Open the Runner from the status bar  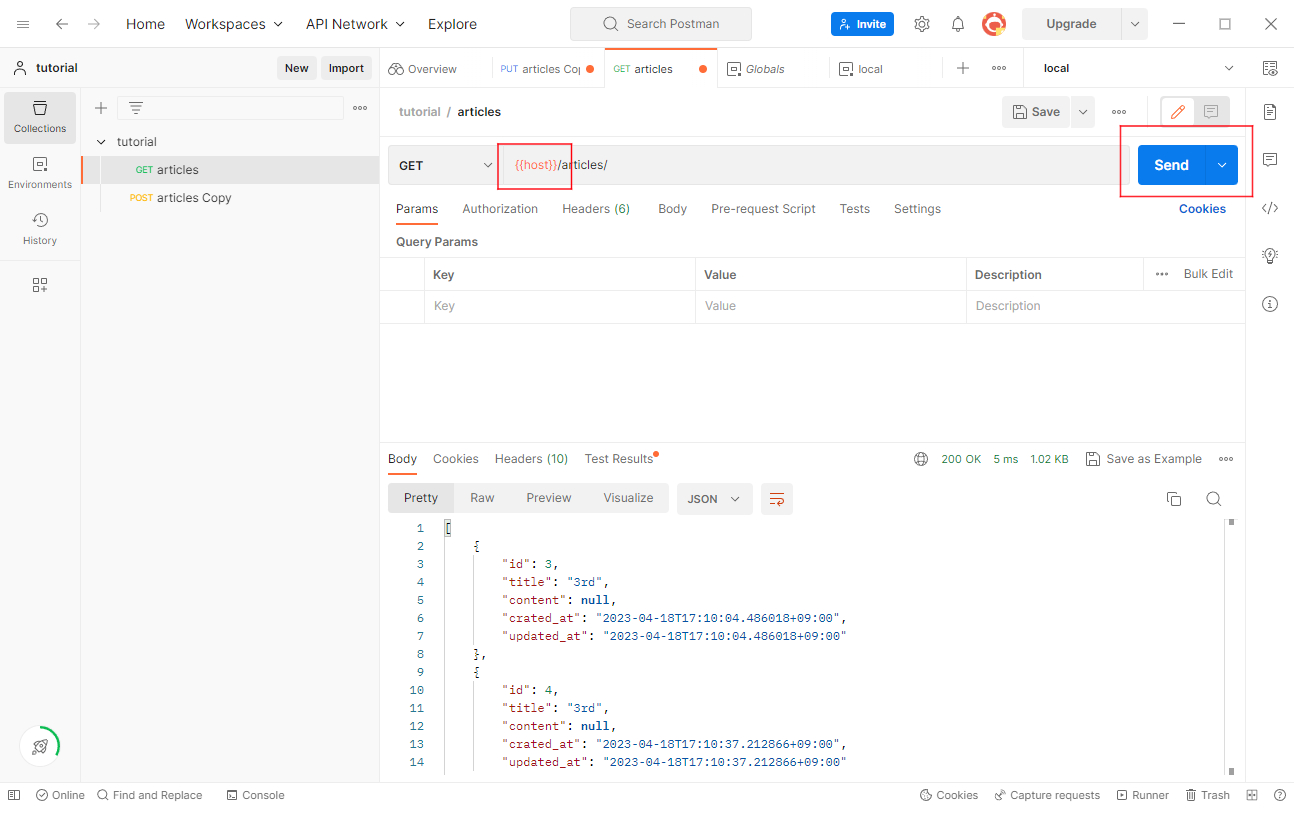[1143, 795]
